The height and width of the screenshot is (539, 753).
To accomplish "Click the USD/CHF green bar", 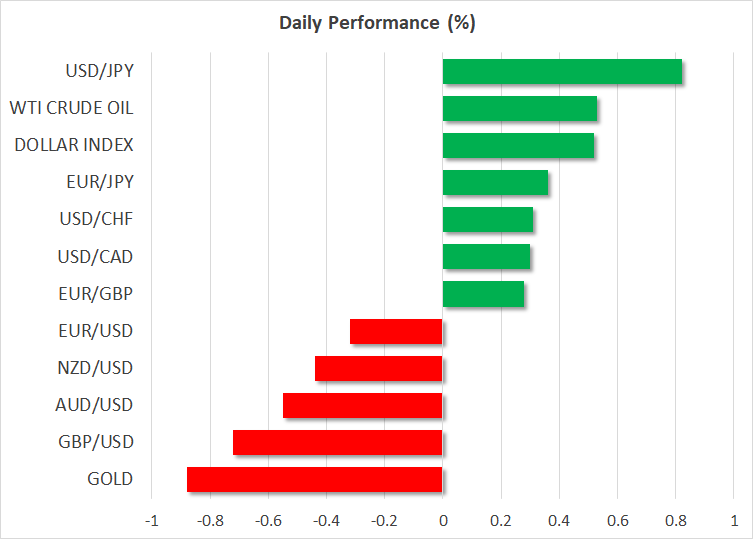I will (x=487, y=219).
